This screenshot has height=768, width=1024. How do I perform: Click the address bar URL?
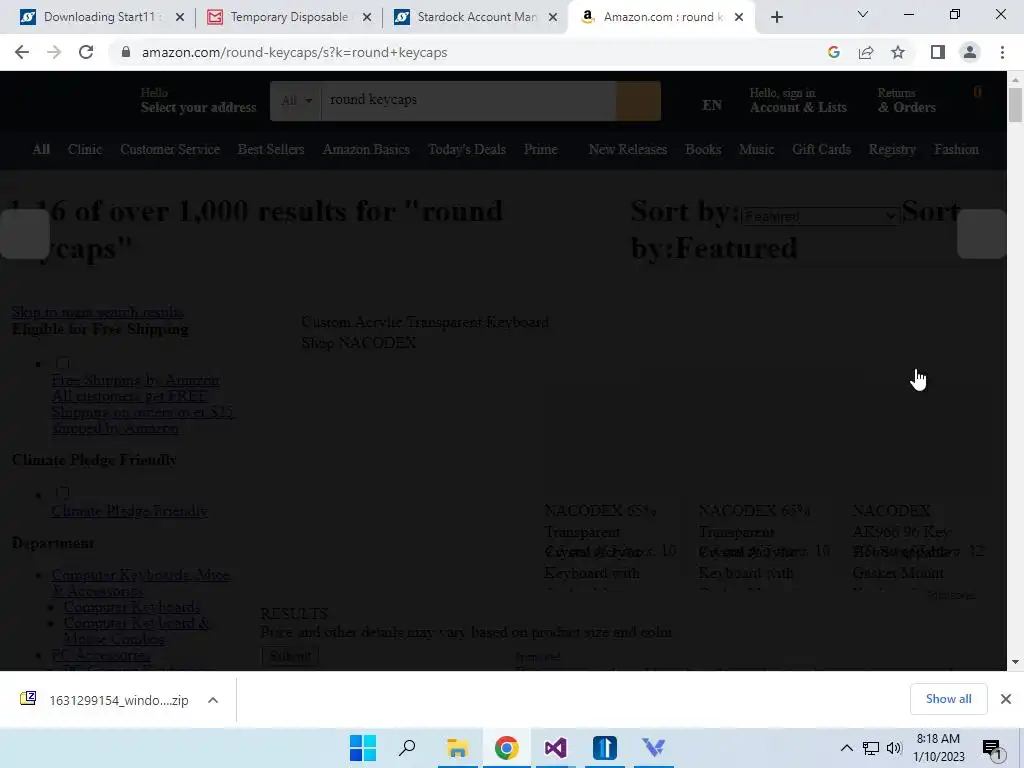point(294,52)
